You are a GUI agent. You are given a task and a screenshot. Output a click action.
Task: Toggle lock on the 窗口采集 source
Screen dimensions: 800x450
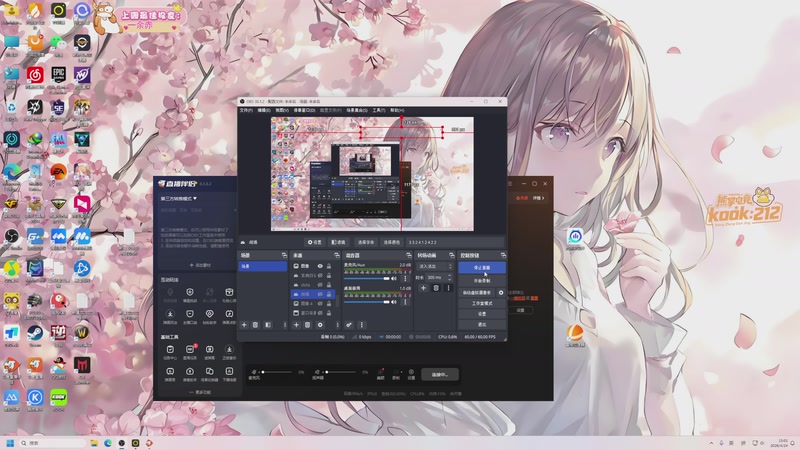coord(329,313)
